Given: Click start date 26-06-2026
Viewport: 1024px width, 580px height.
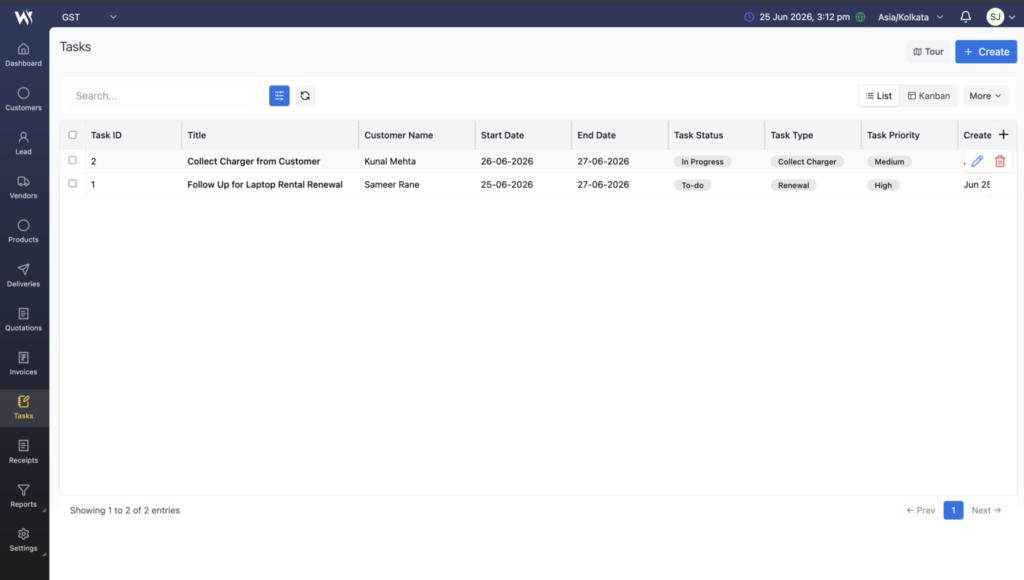Looking at the screenshot, I should (x=507, y=161).
